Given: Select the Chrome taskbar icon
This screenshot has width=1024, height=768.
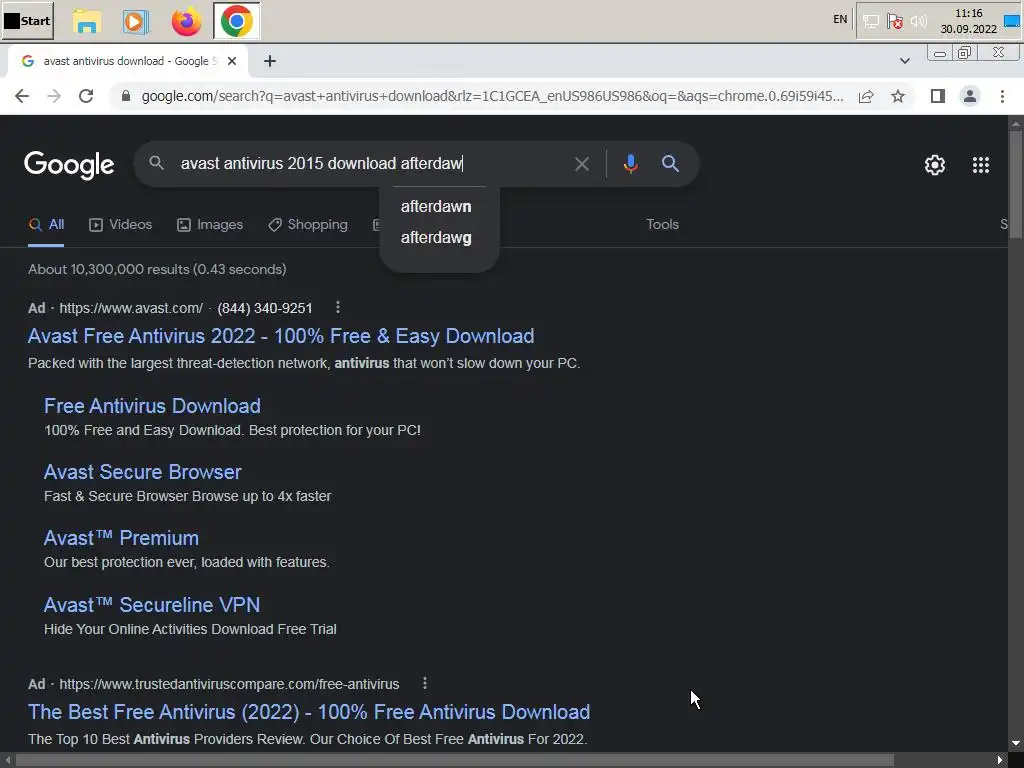Looking at the screenshot, I should [236, 22].
